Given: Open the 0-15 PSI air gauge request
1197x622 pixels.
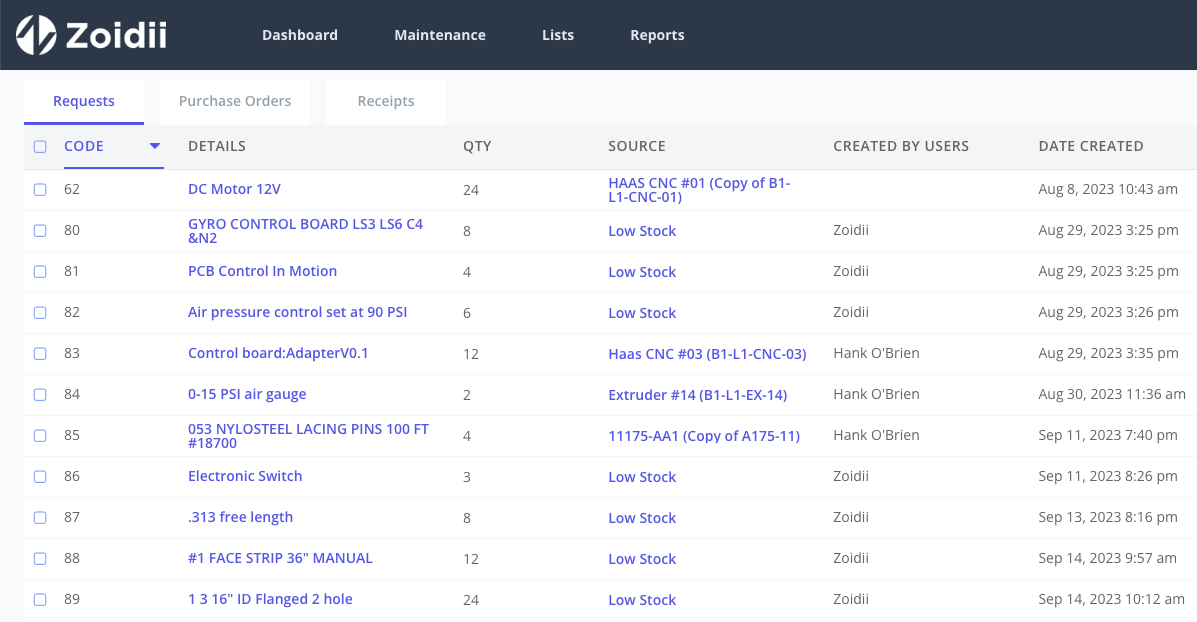Looking at the screenshot, I should (x=247, y=395).
